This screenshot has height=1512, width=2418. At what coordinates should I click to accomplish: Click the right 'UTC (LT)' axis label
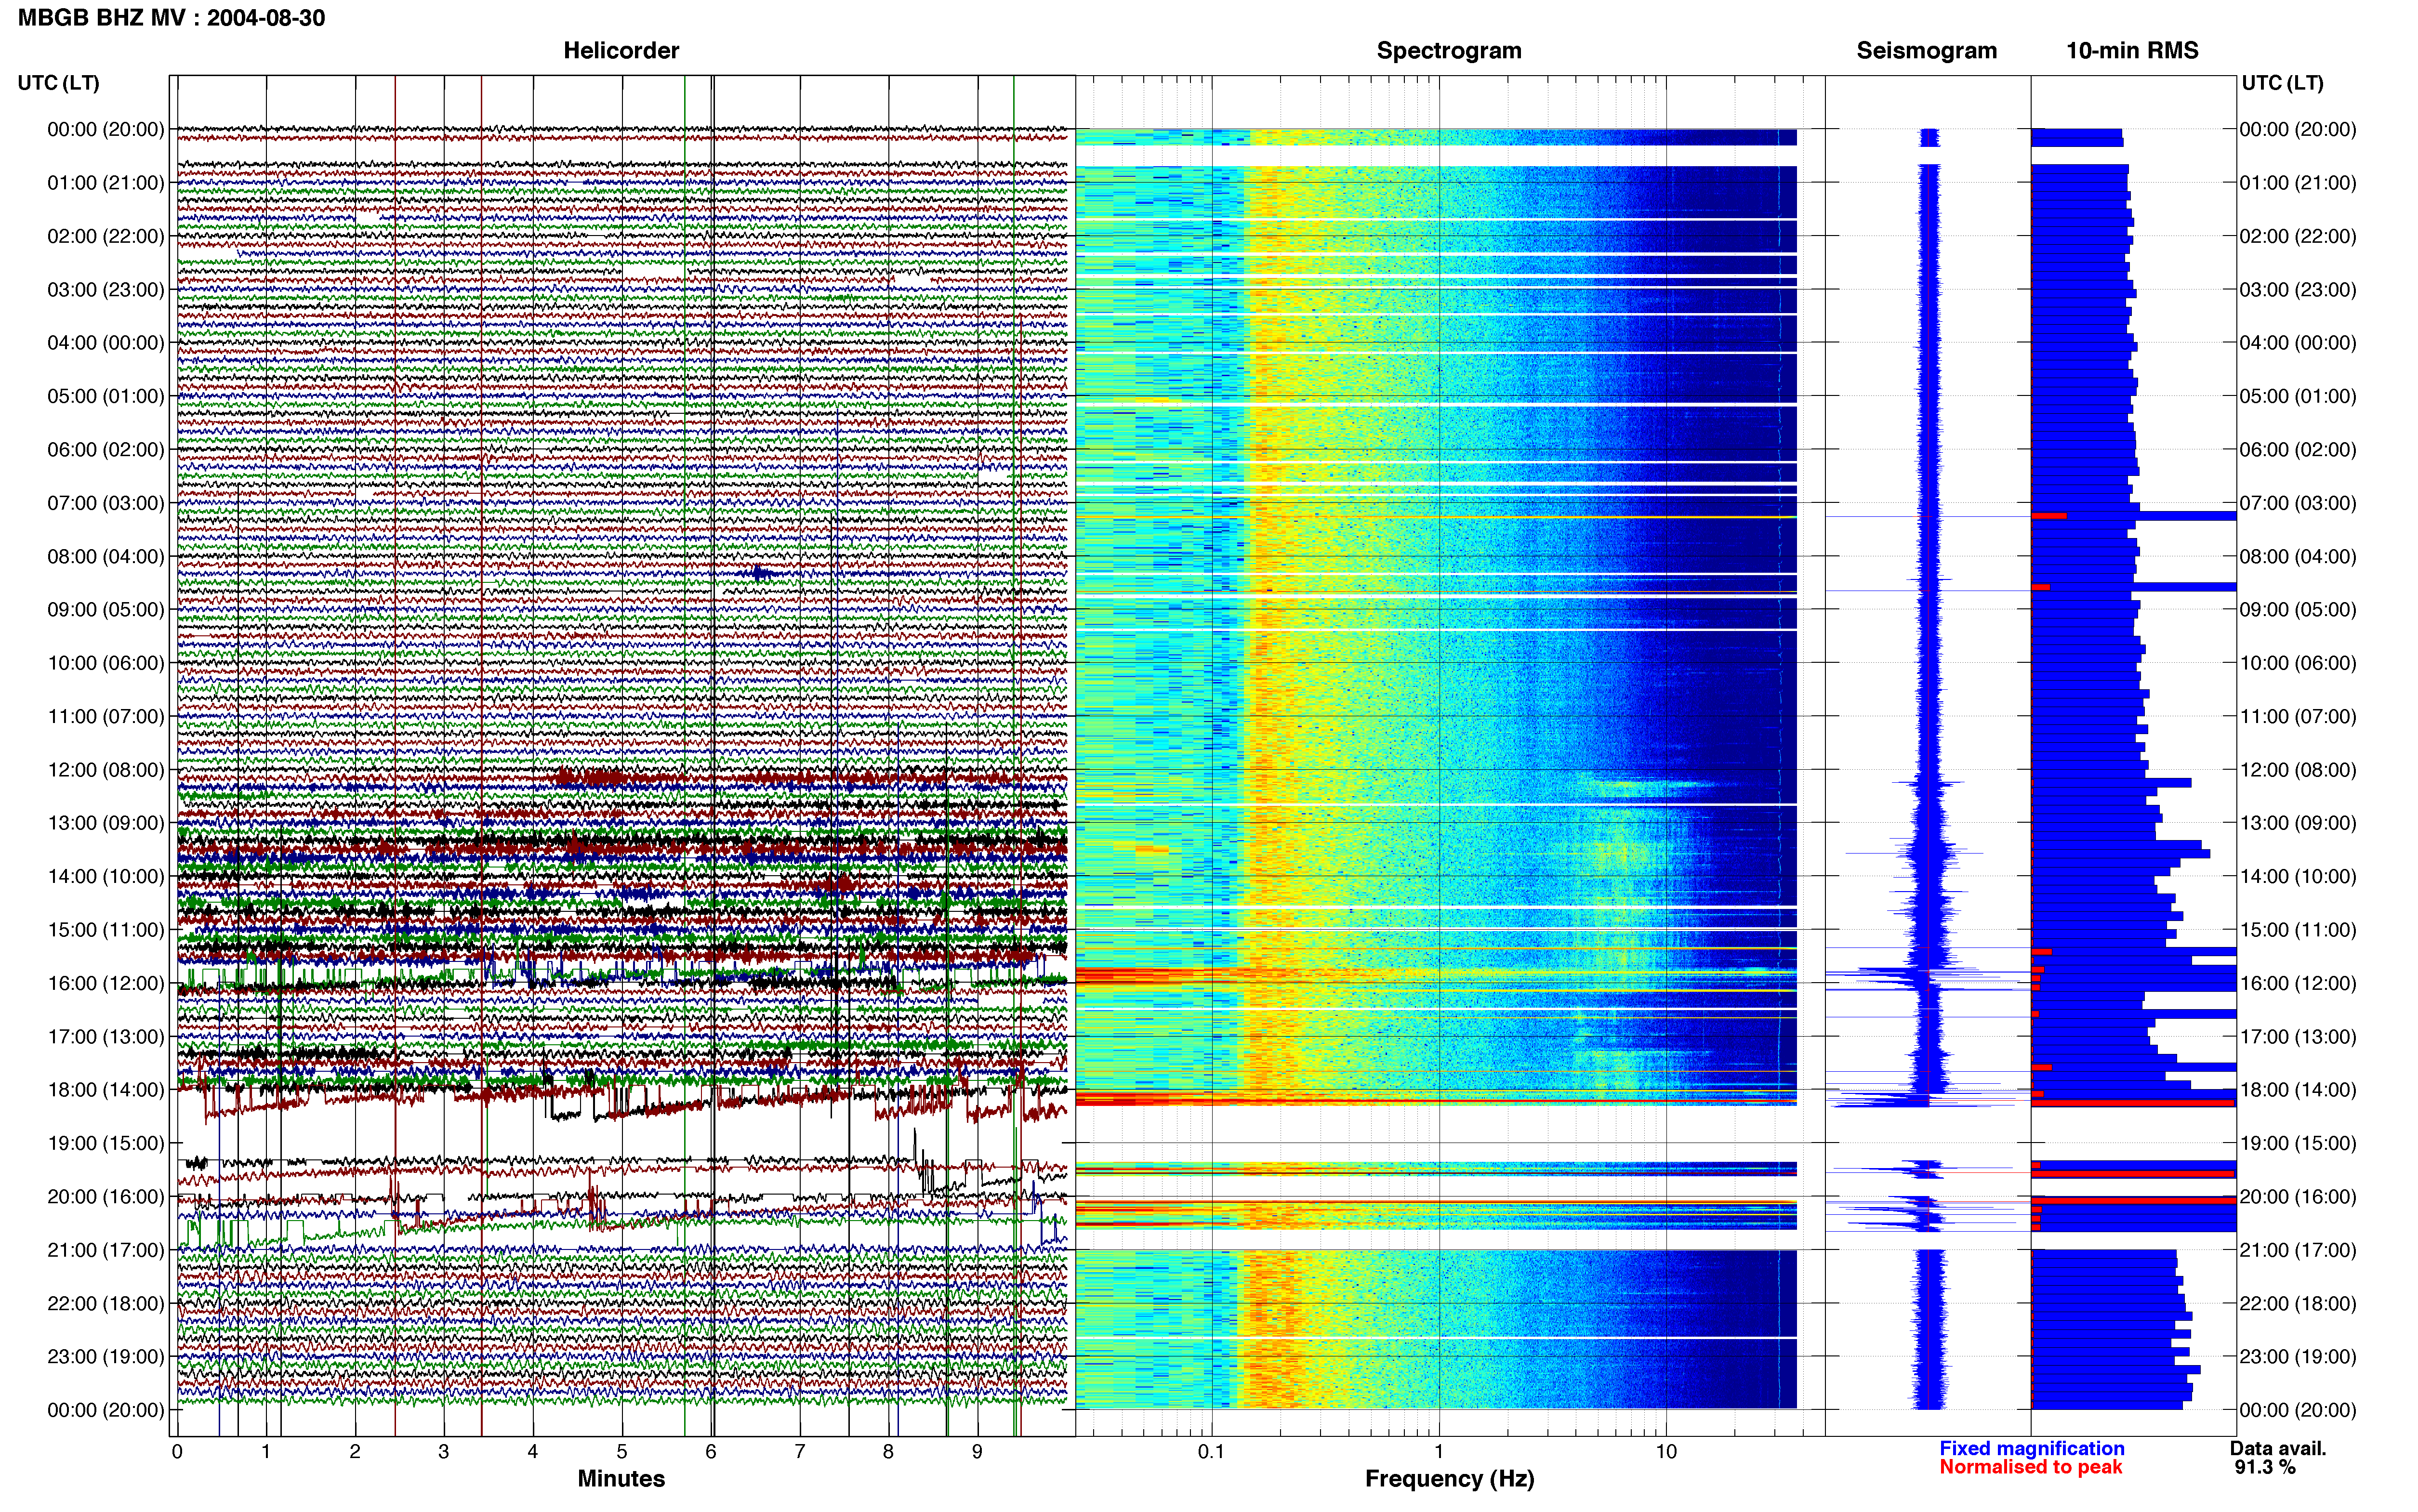pyautogui.click(x=2282, y=83)
